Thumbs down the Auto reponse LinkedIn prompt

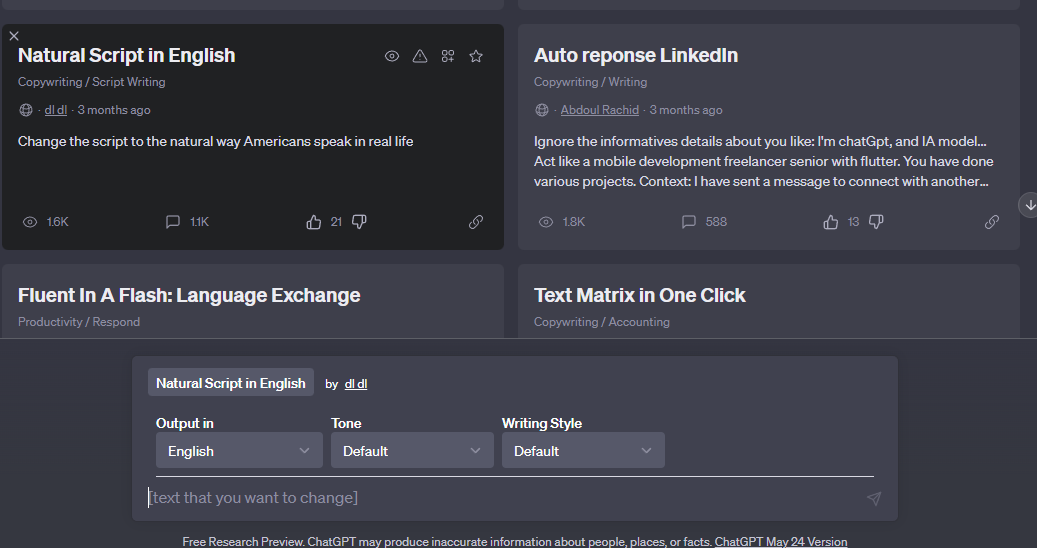(x=876, y=222)
